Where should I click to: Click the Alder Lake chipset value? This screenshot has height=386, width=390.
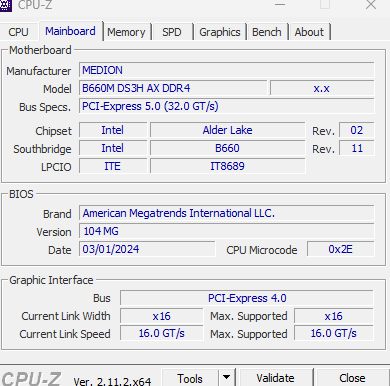coord(228,130)
